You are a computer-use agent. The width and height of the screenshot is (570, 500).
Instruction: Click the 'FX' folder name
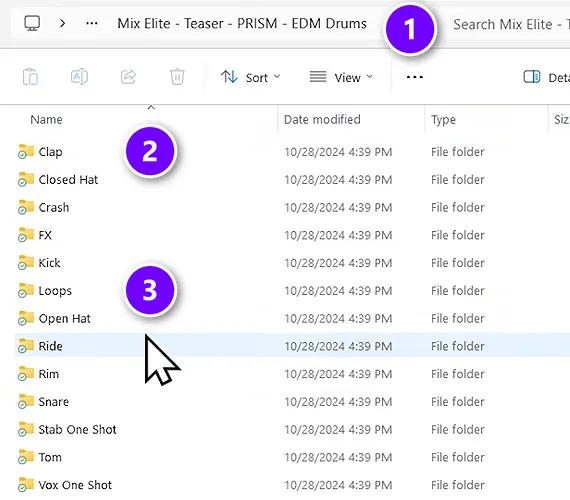45,235
